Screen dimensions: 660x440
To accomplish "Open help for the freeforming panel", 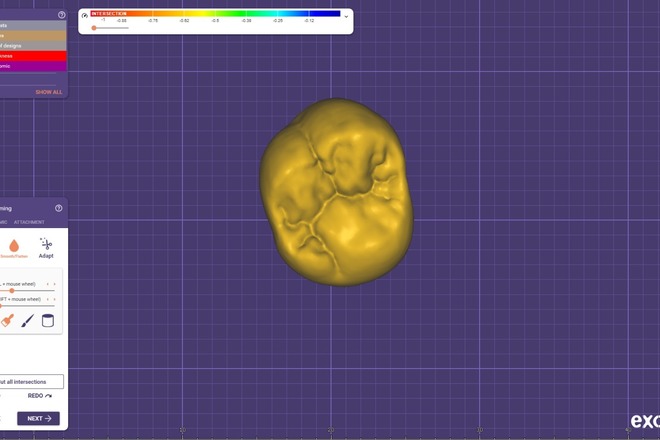I will [59, 208].
